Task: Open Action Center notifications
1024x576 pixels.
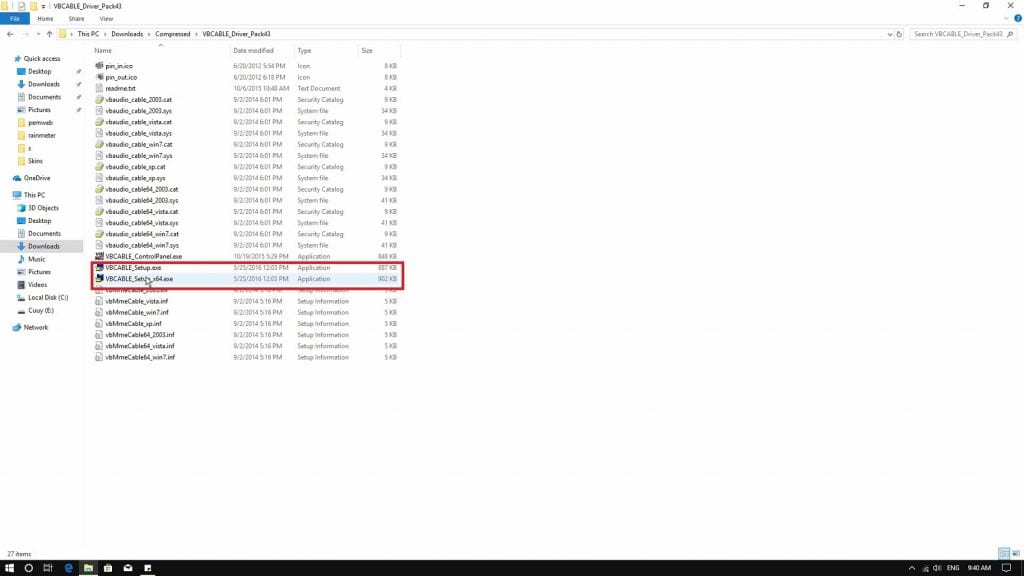Action: [1006, 568]
